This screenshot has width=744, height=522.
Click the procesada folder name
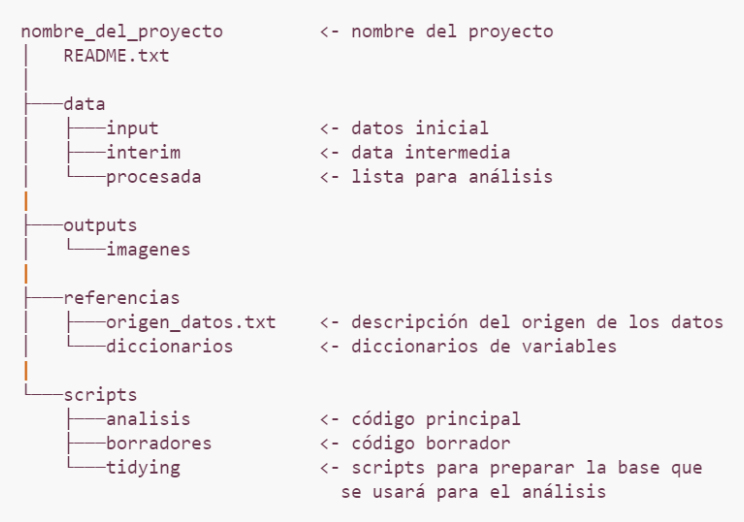coord(153,177)
